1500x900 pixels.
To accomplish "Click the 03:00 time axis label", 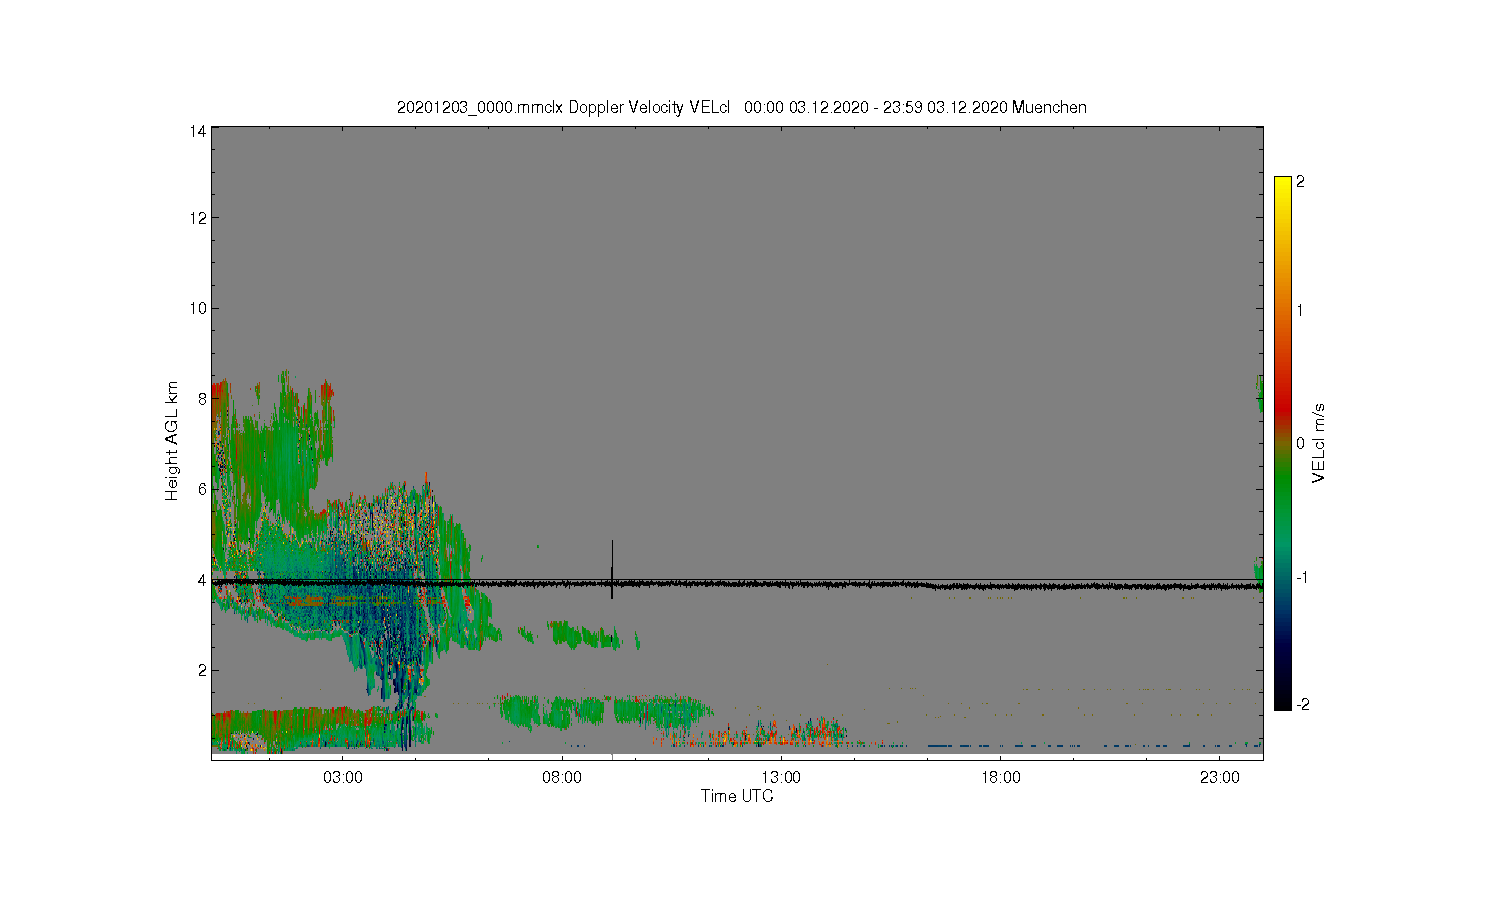I will pyautogui.click(x=343, y=778).
